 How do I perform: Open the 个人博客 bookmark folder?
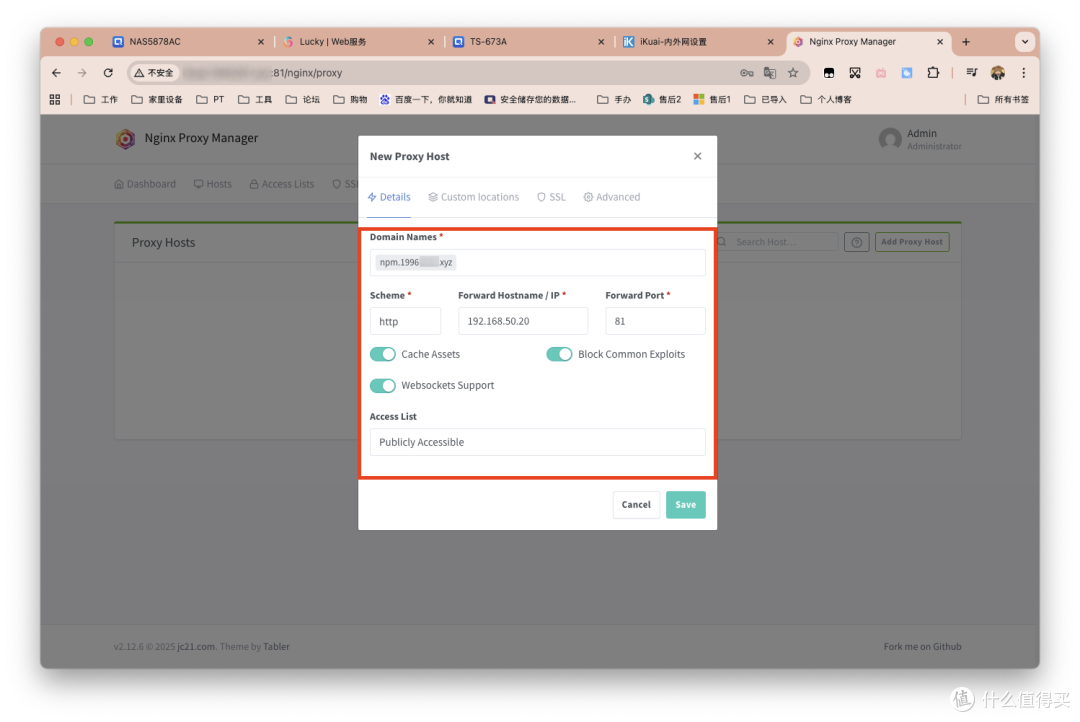click(826, 100)
